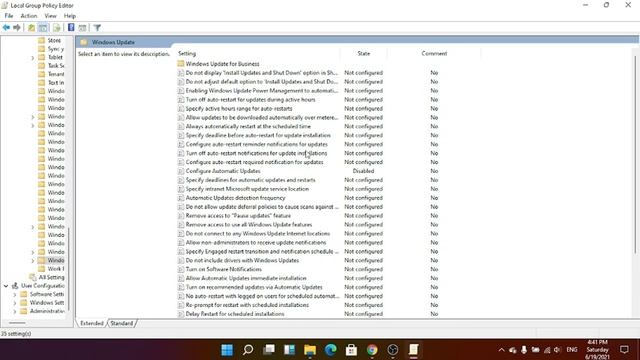
Task: Launch File Explorer from taskbar
Action: 310,350
